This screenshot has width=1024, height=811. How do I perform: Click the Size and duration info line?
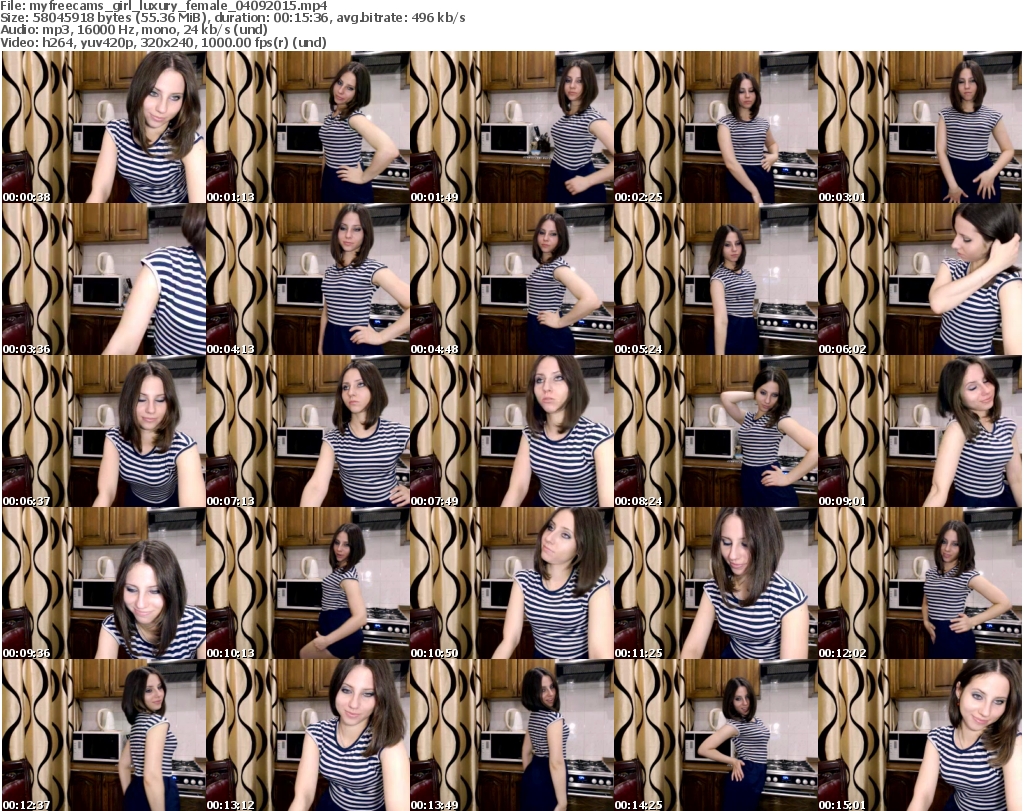[232, 18]
